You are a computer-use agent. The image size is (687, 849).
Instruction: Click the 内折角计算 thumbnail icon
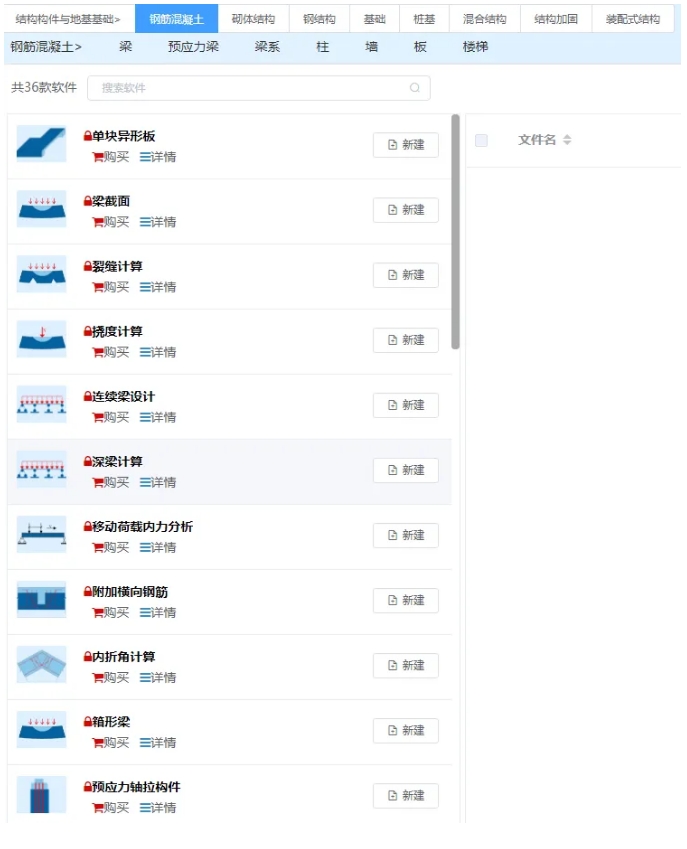[41, 665]
